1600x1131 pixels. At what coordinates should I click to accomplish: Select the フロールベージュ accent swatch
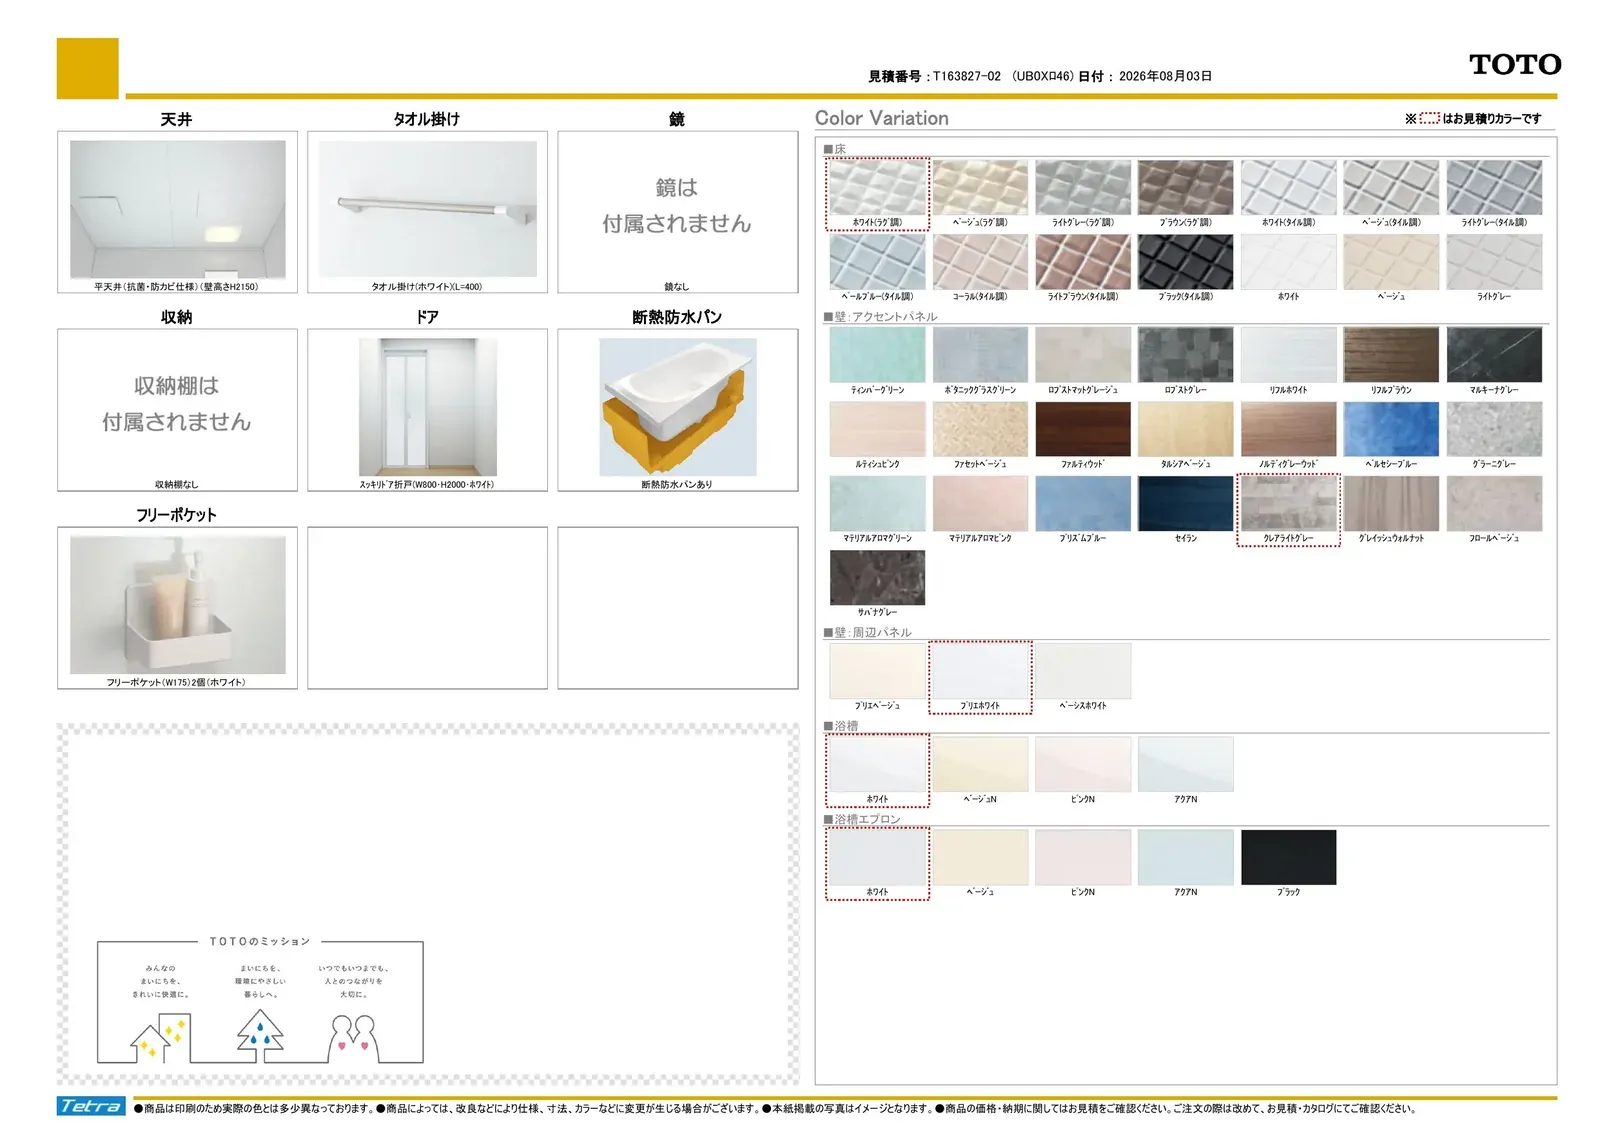click(x=1494, y=503)
